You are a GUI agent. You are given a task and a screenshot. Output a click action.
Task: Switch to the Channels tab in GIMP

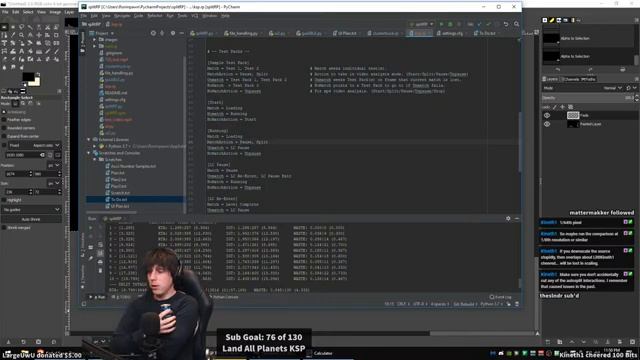point(571,79)
